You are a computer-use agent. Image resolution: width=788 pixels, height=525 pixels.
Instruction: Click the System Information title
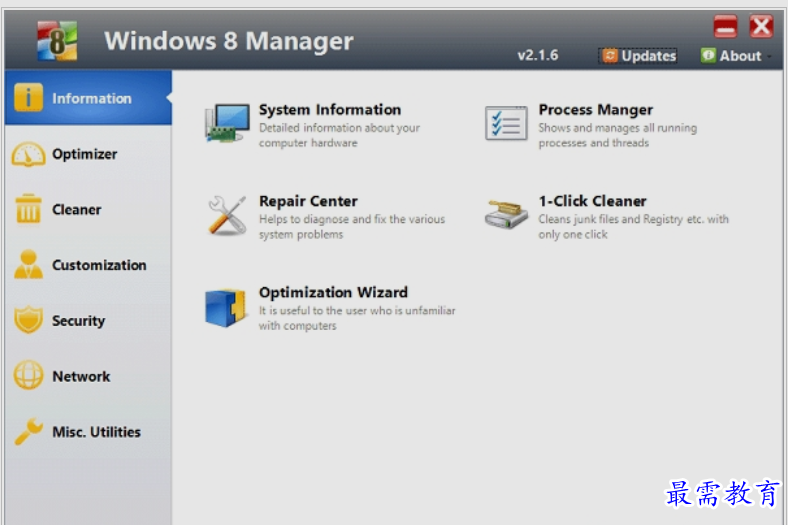pyautogui.click(x=330, y=110)
